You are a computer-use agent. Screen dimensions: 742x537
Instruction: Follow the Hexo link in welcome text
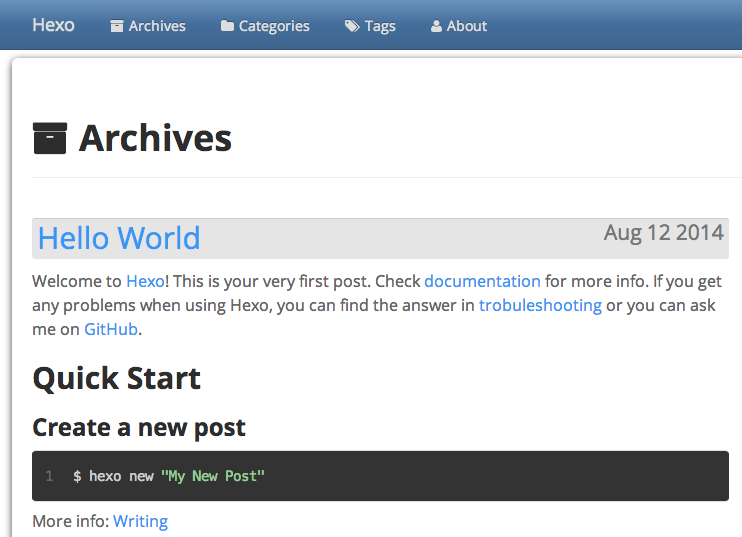coord(145,282)
